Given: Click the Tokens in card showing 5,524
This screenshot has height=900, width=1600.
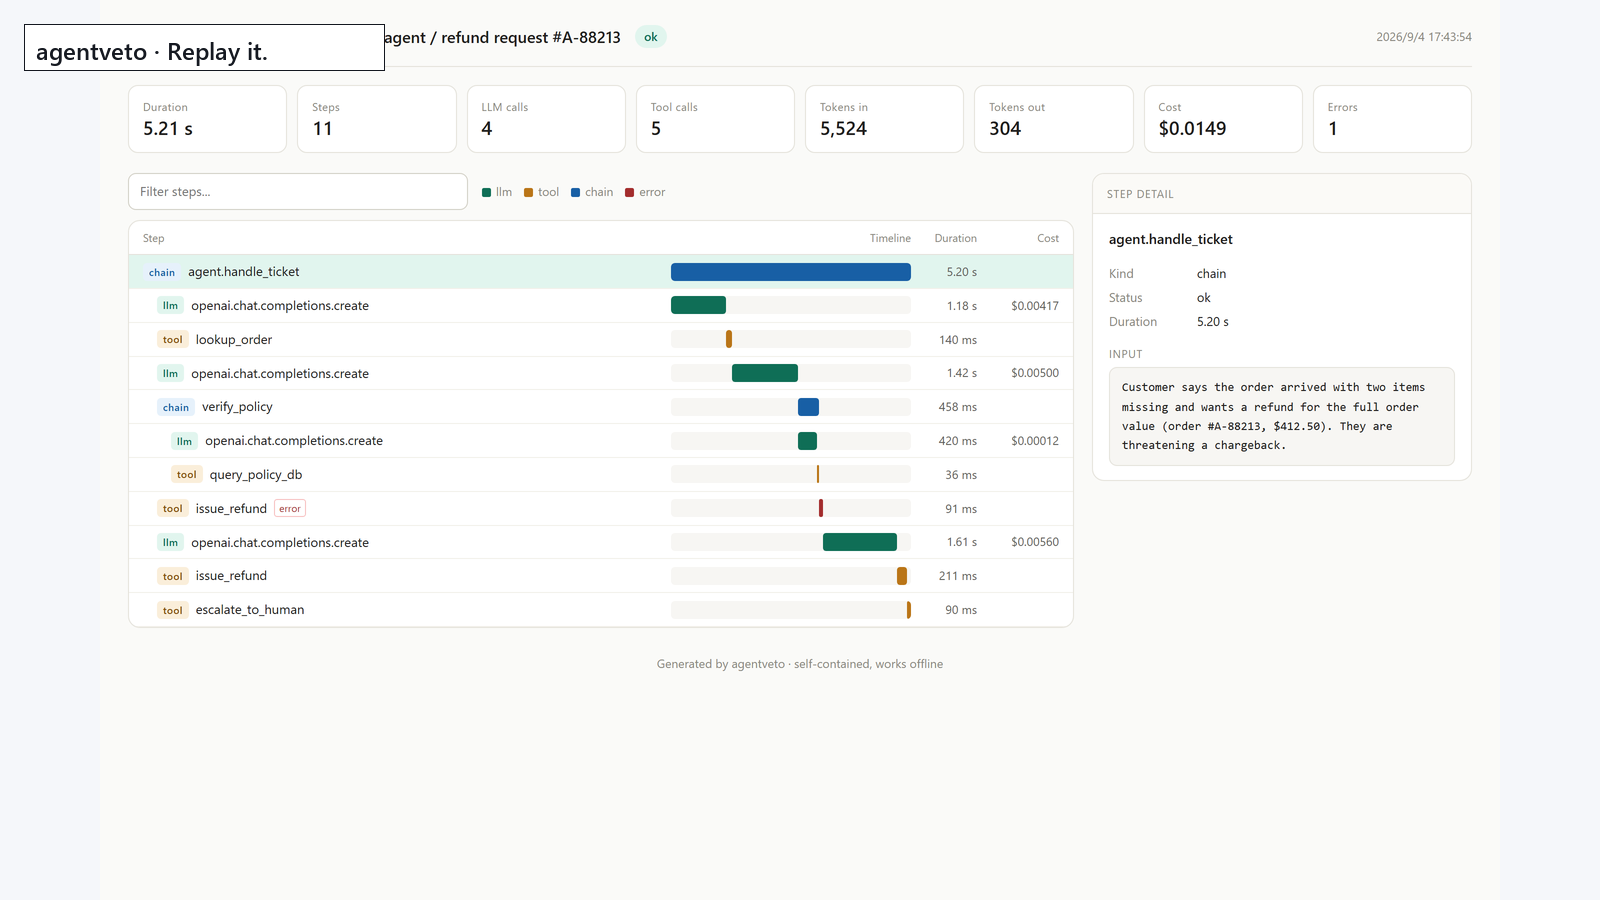Looking at the screenshot, I should coord(885,119).
